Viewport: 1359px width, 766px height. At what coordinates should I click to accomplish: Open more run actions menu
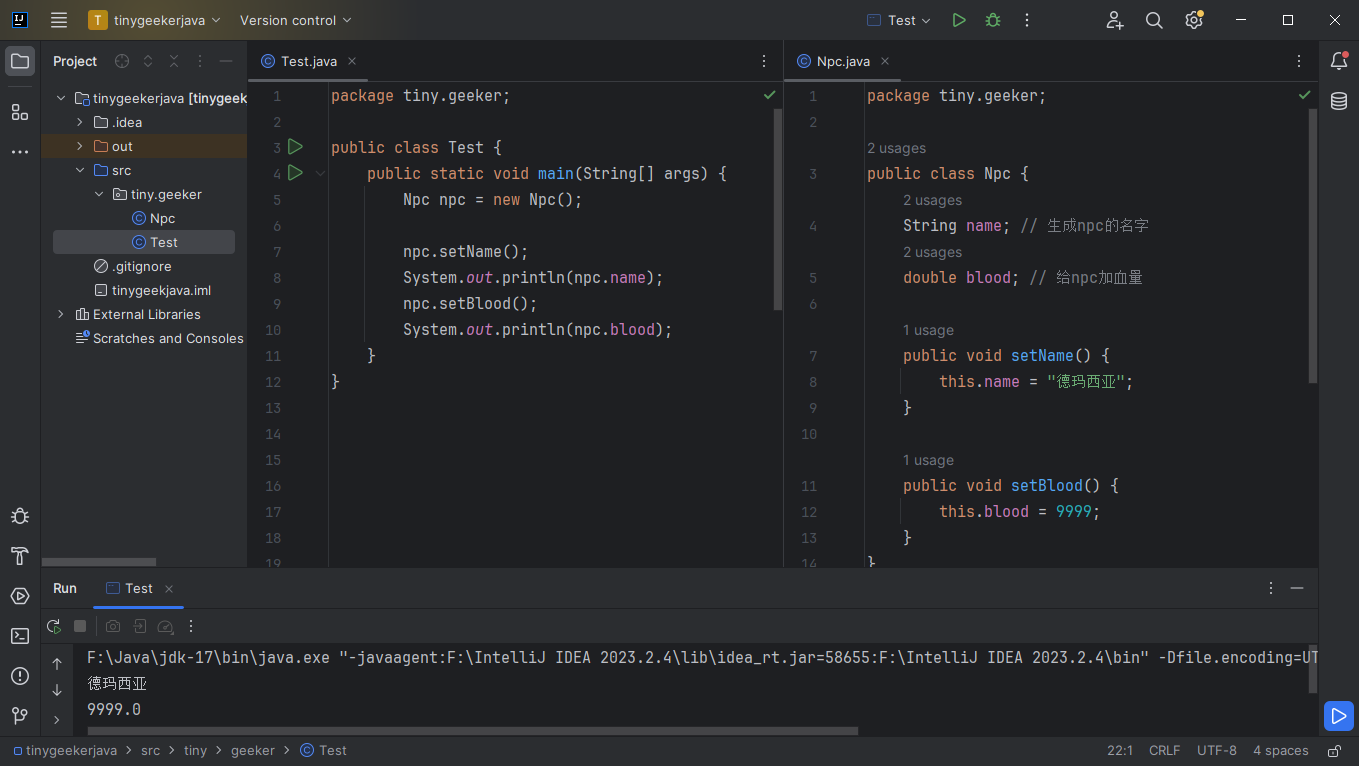pyautogui.click(x=1026, y=20)
